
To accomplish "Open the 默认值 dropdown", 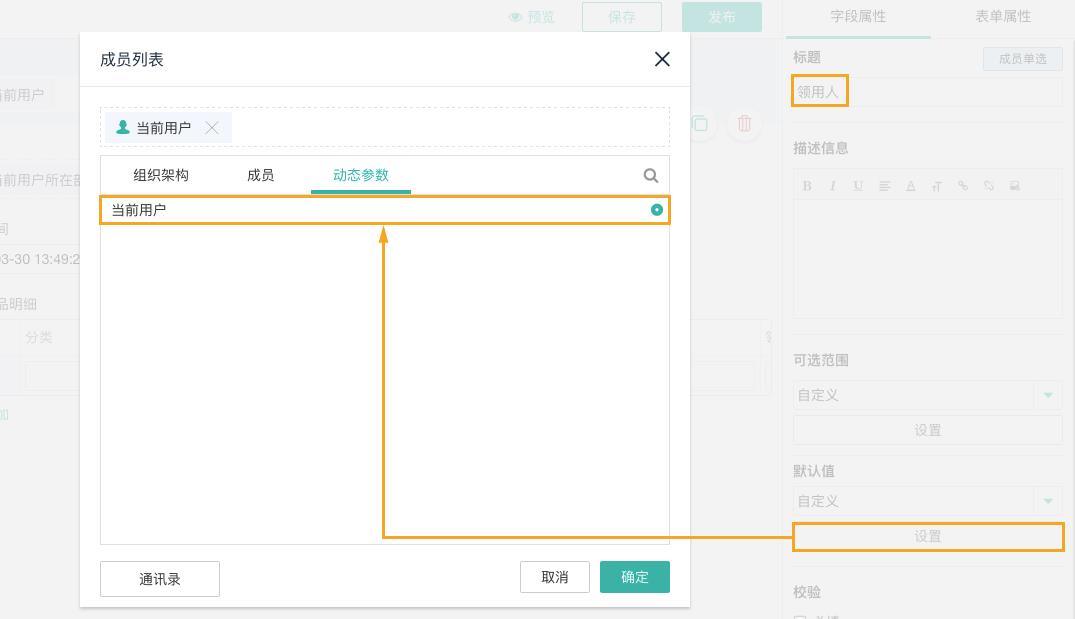I will coord(1048,501).
